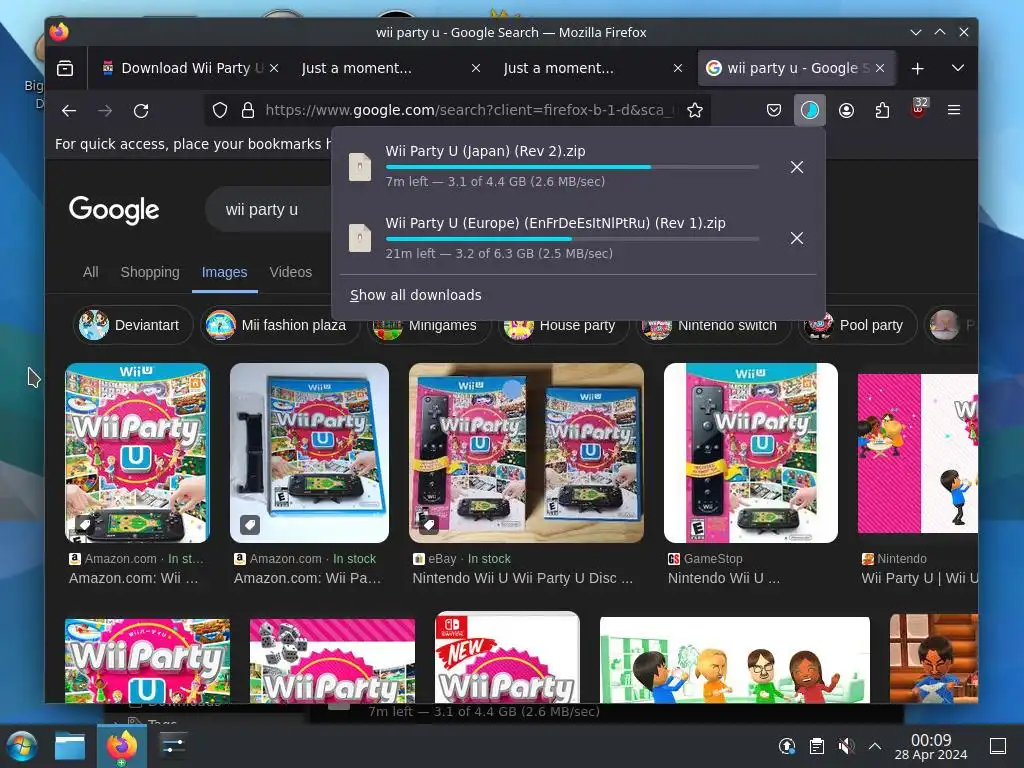List all tabs dropdown arrow
The image size is (1024, 768).
pos(958,68)
